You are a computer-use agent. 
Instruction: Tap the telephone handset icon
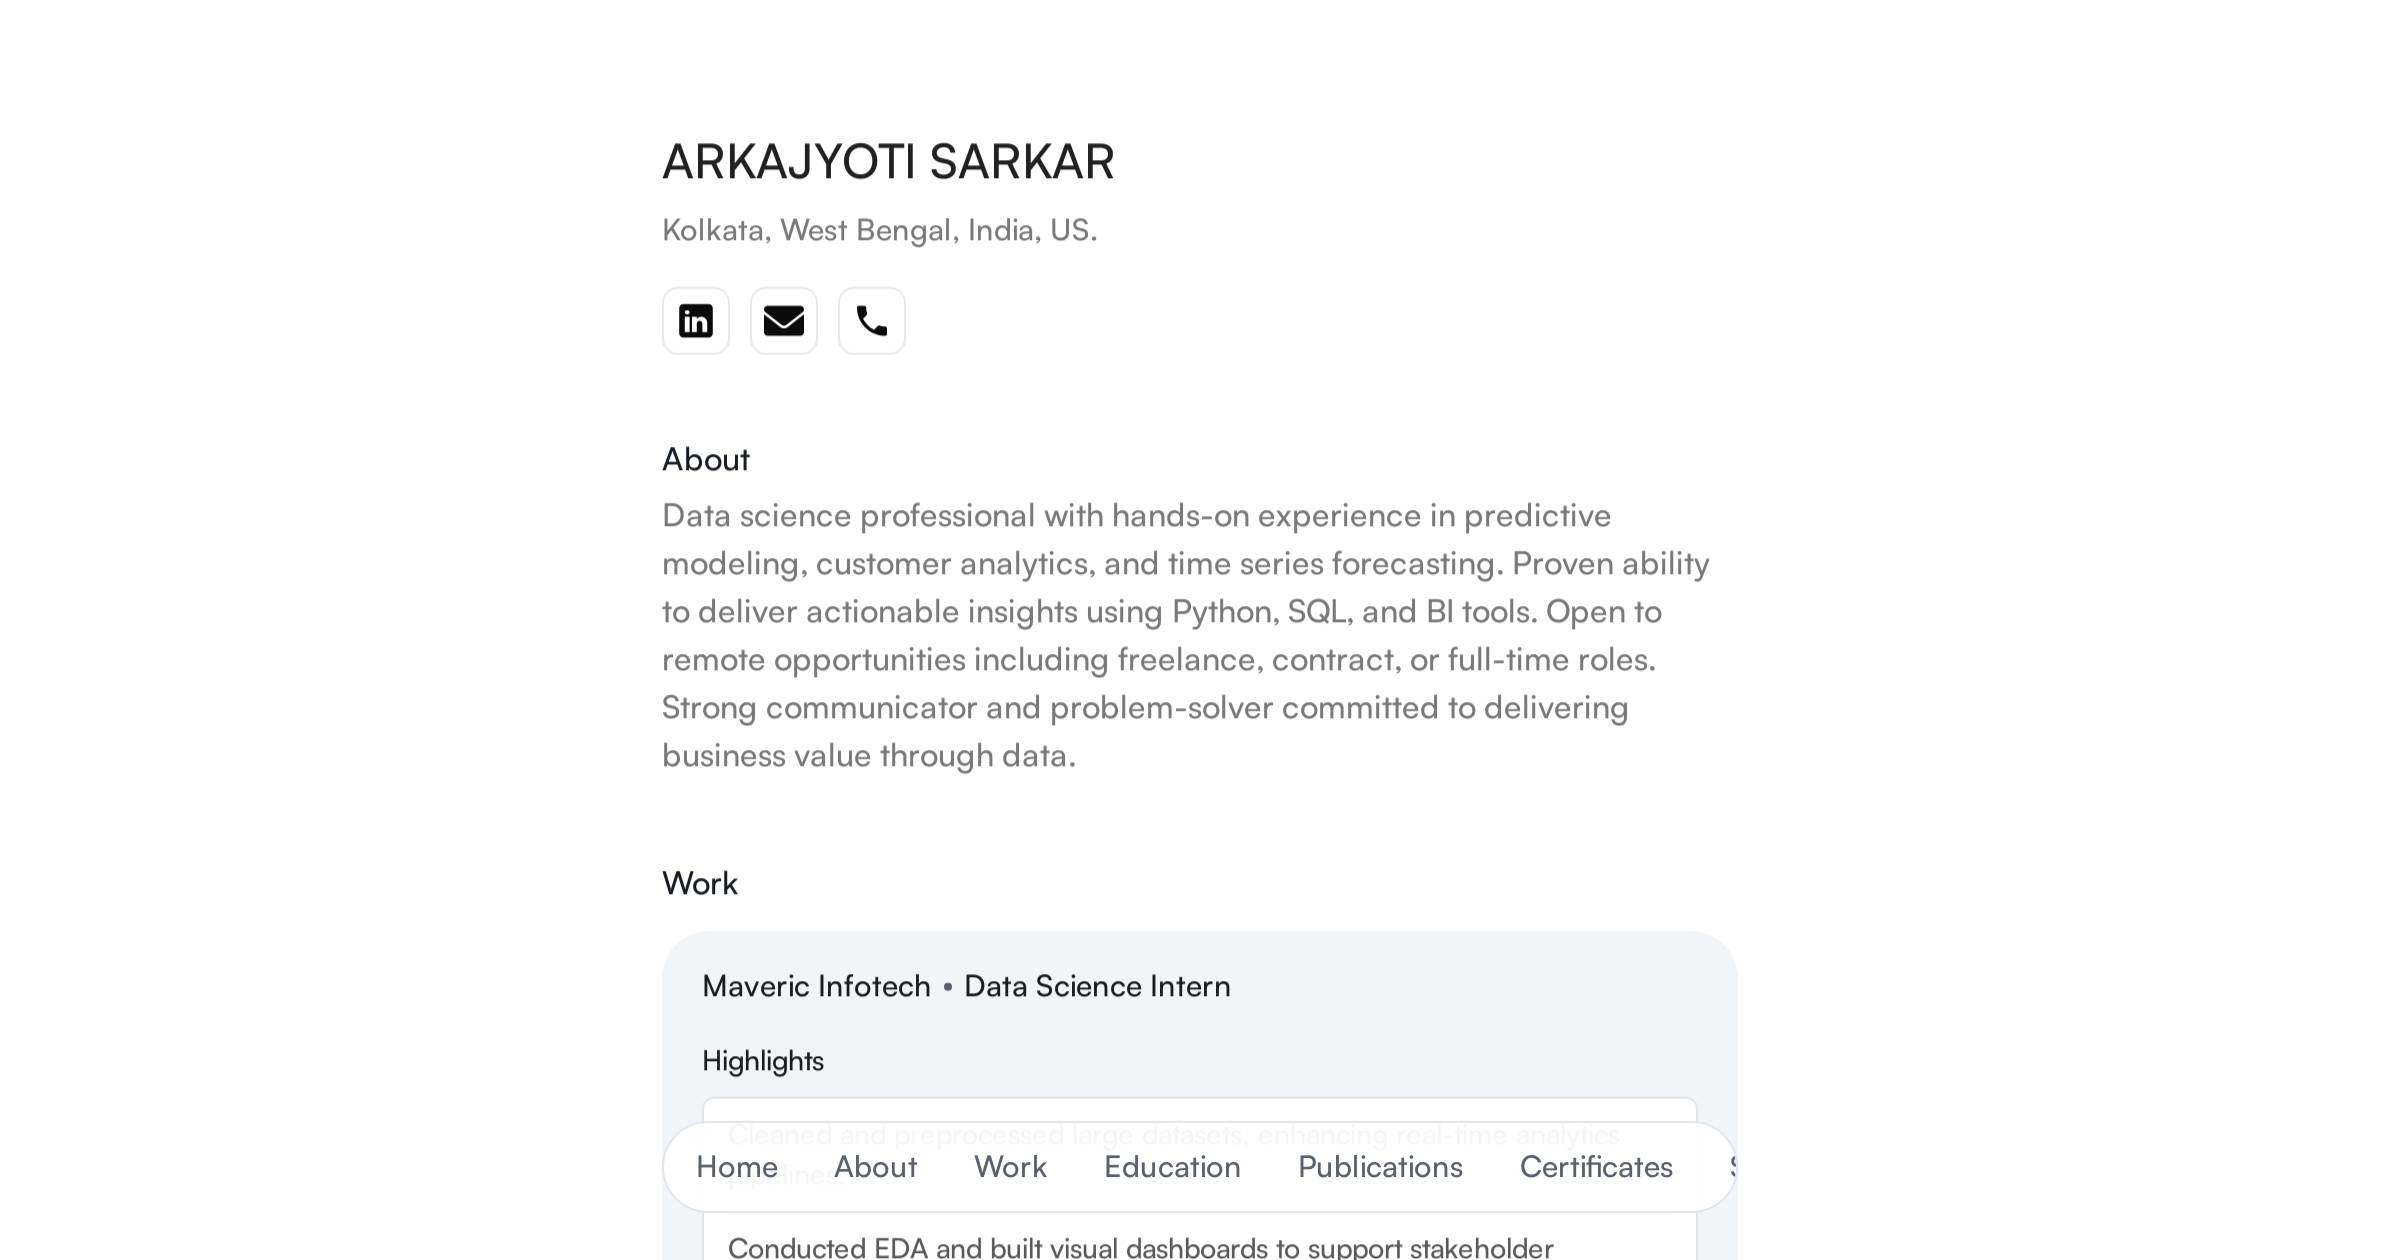coord(871,321)
